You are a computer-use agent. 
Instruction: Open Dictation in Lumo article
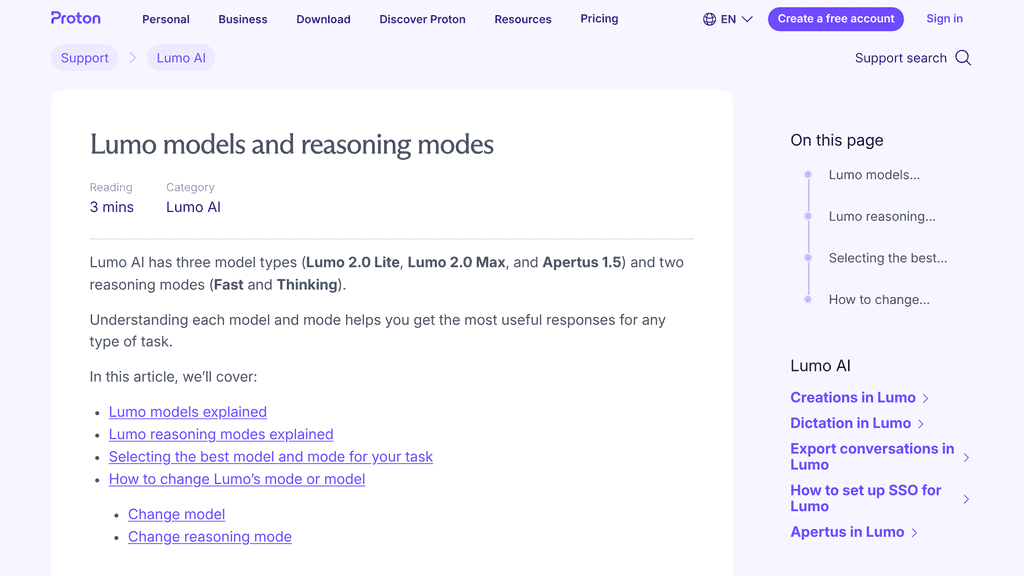[850, 423]
